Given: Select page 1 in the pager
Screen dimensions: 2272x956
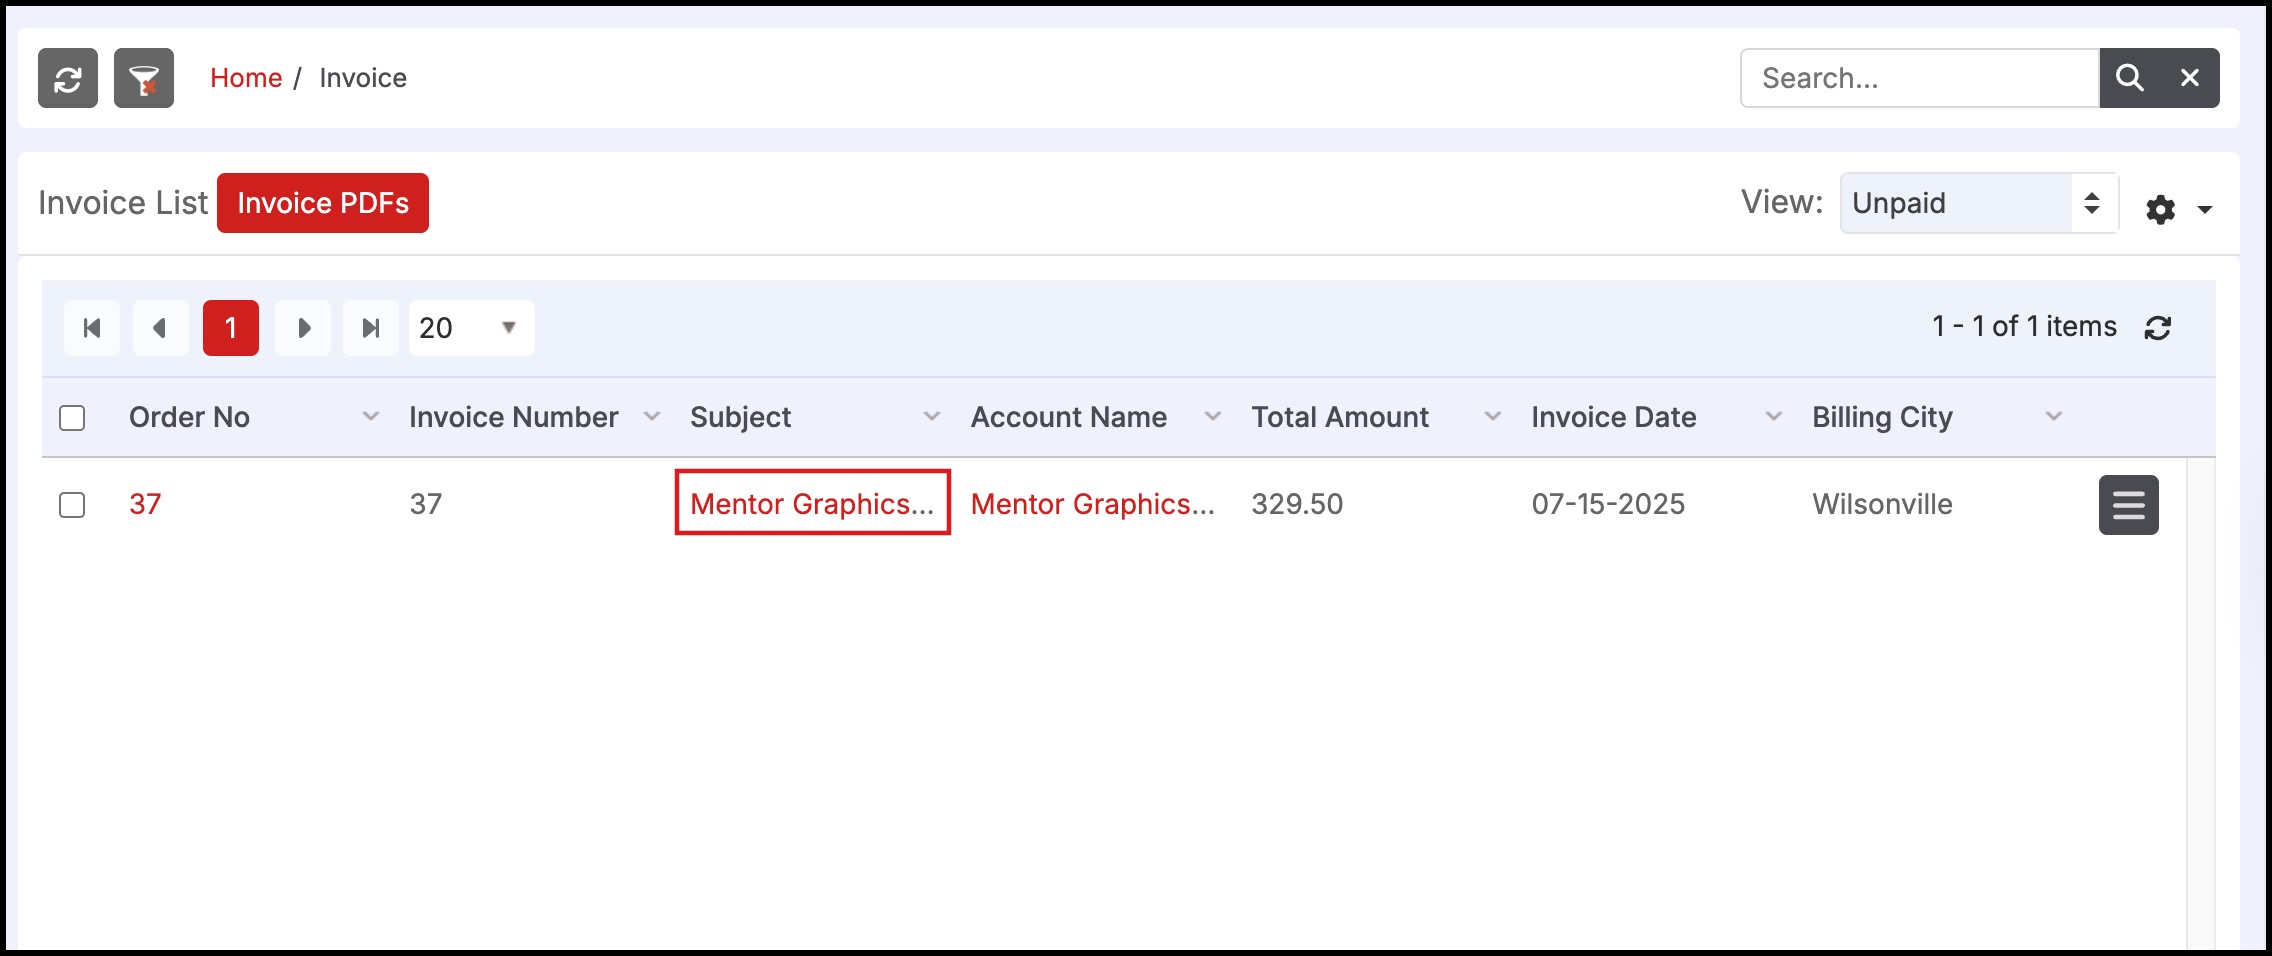Looking at the screenshot, I should coord(231,328).
